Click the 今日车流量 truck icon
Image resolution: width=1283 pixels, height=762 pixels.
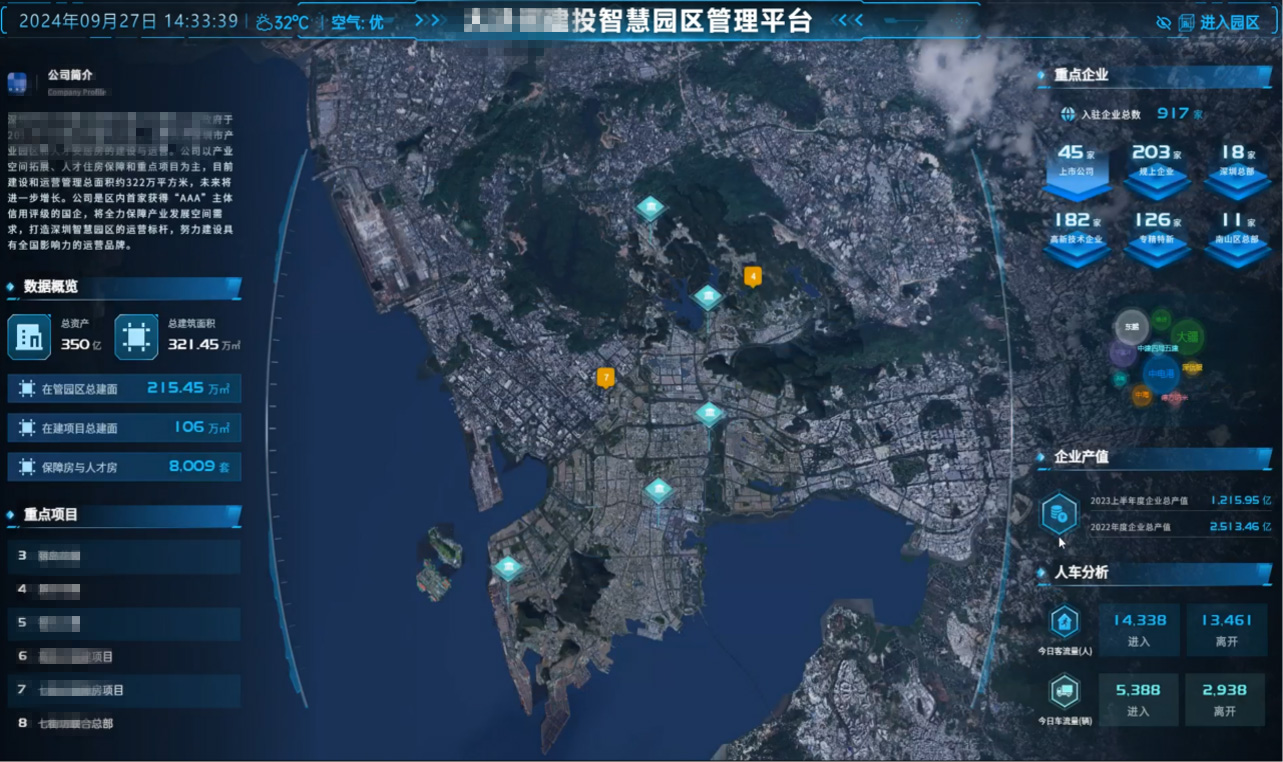pos(1064,691)
